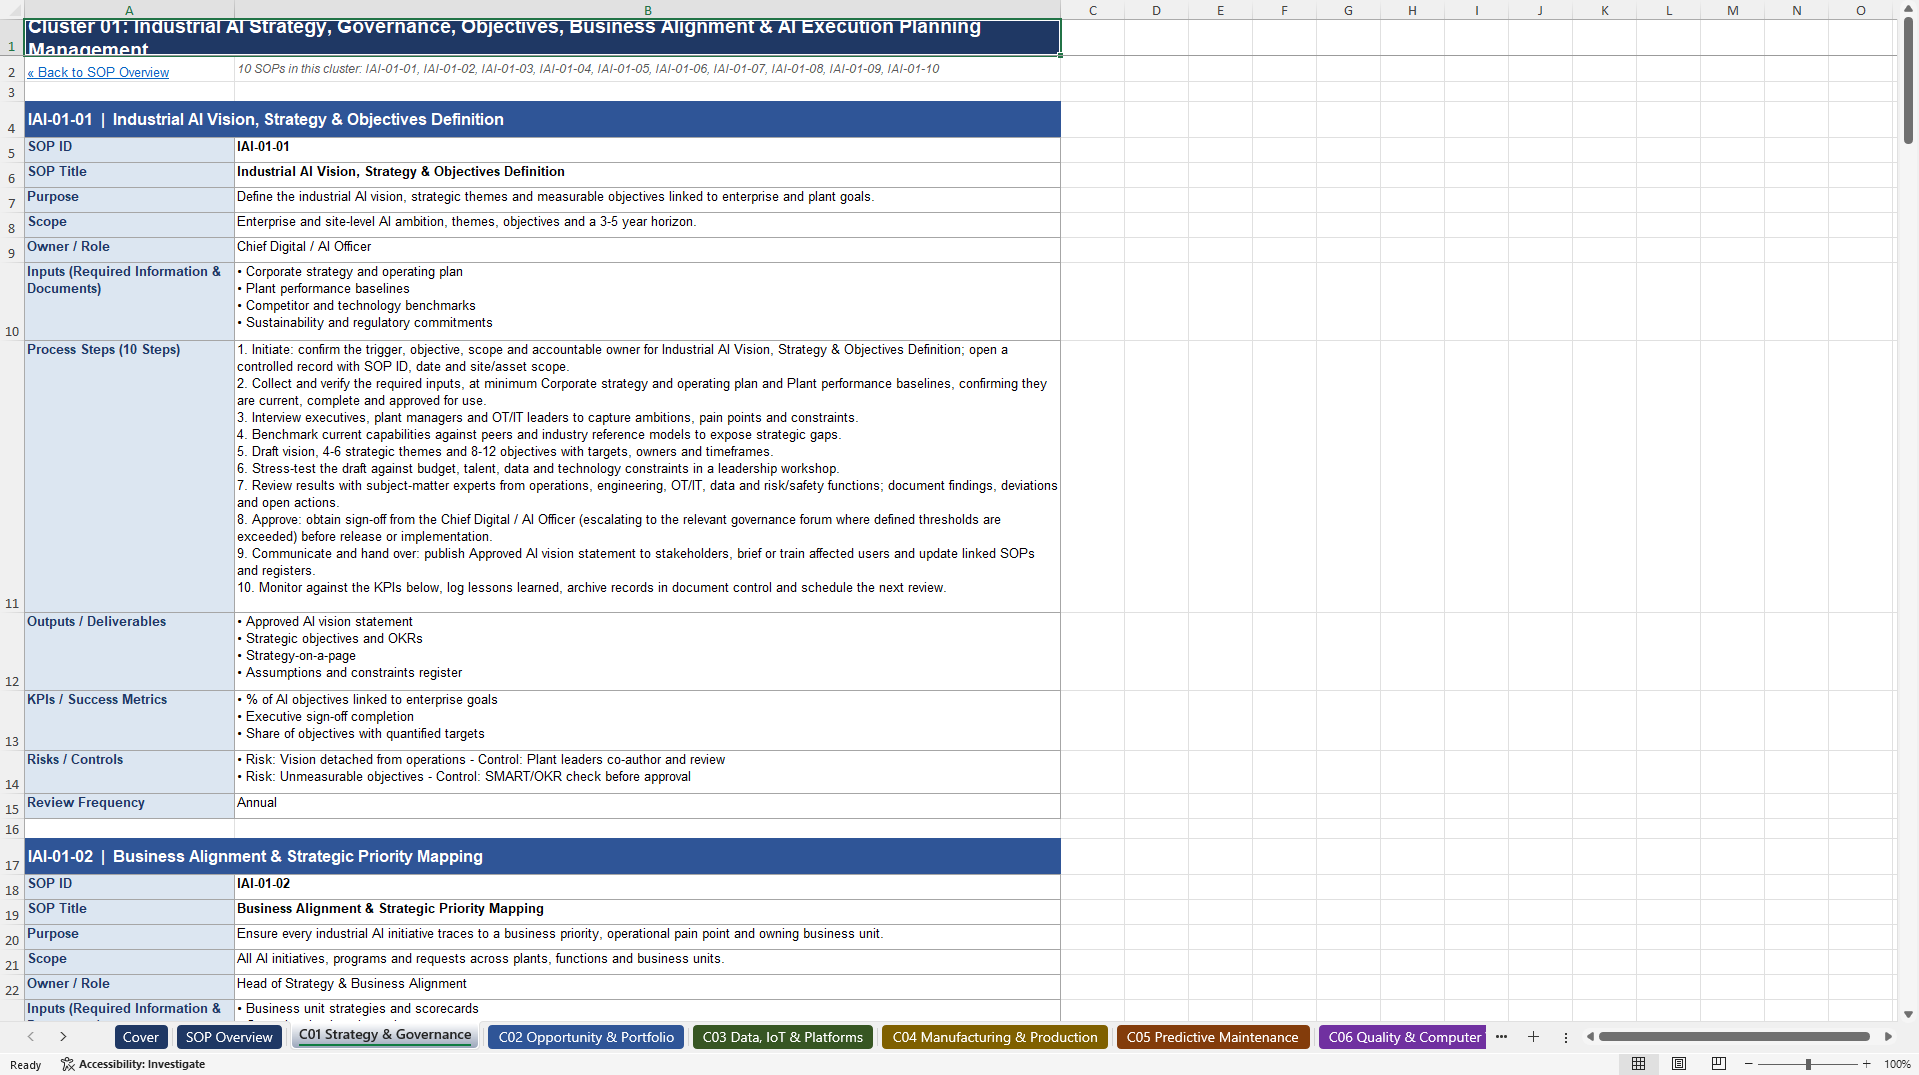The height and width of the screenshot is (1075, 1919).
Task: Click the Cluster 01 title cell
Action: point(542,38)
